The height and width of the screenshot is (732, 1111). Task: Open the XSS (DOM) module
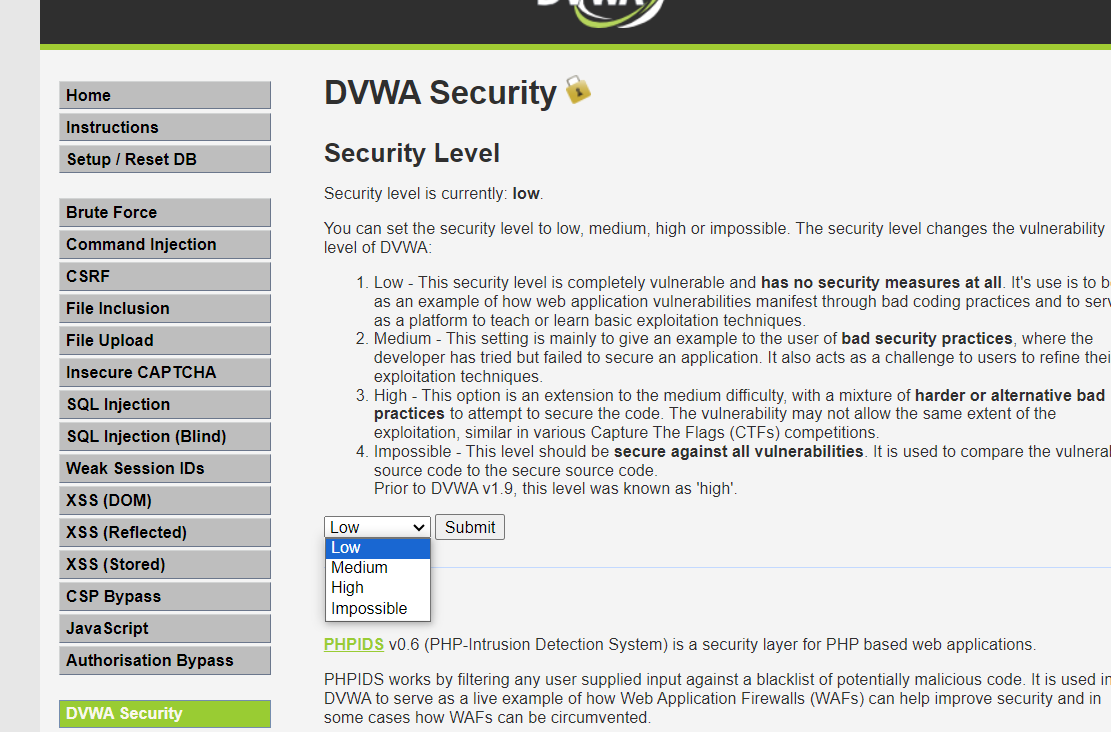[x=164, y=500]
